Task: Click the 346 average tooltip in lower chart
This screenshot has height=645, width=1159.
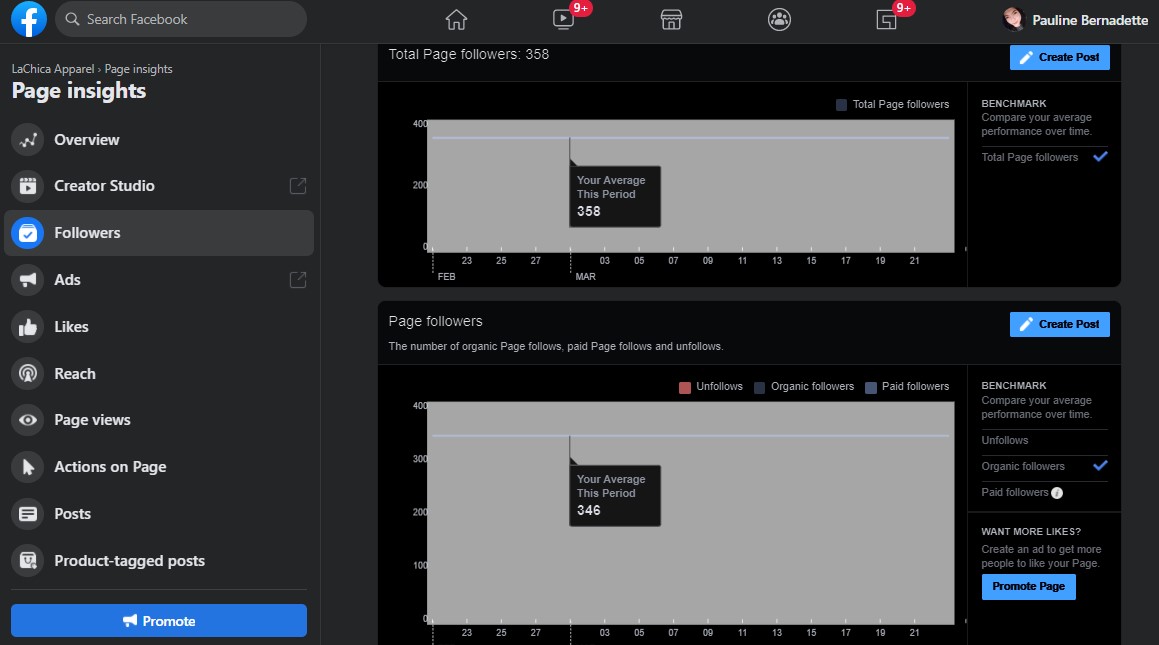Action: [x=614, y=495]
